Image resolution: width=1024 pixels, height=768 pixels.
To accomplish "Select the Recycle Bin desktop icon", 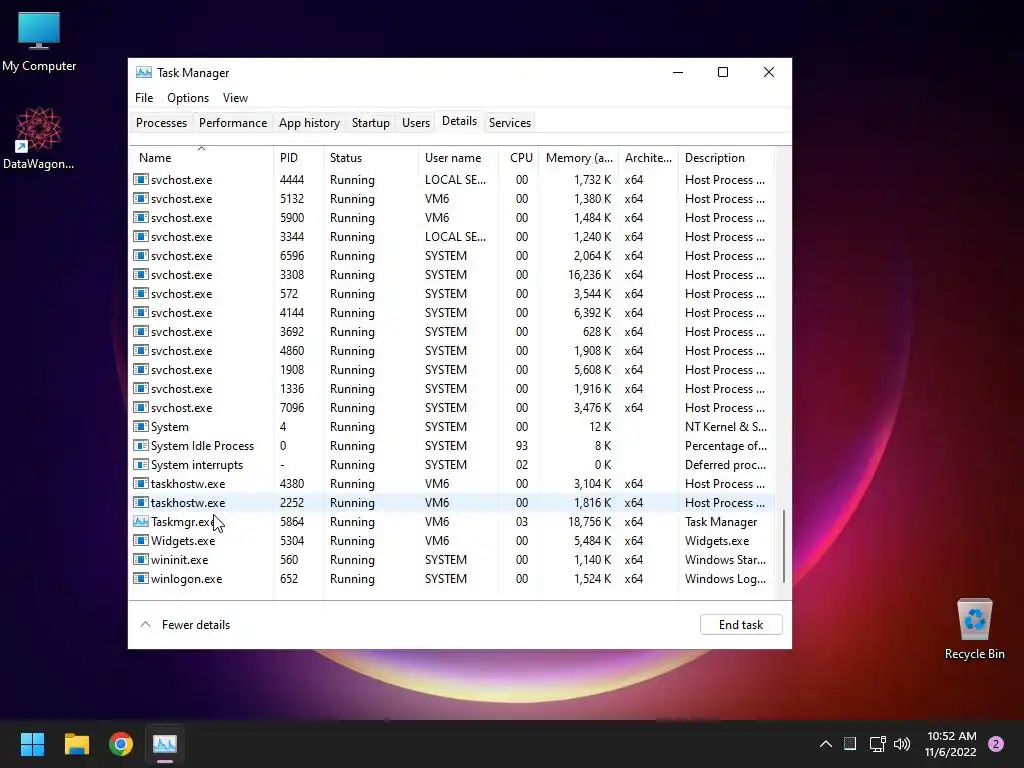I will click(x=974, y=629).
